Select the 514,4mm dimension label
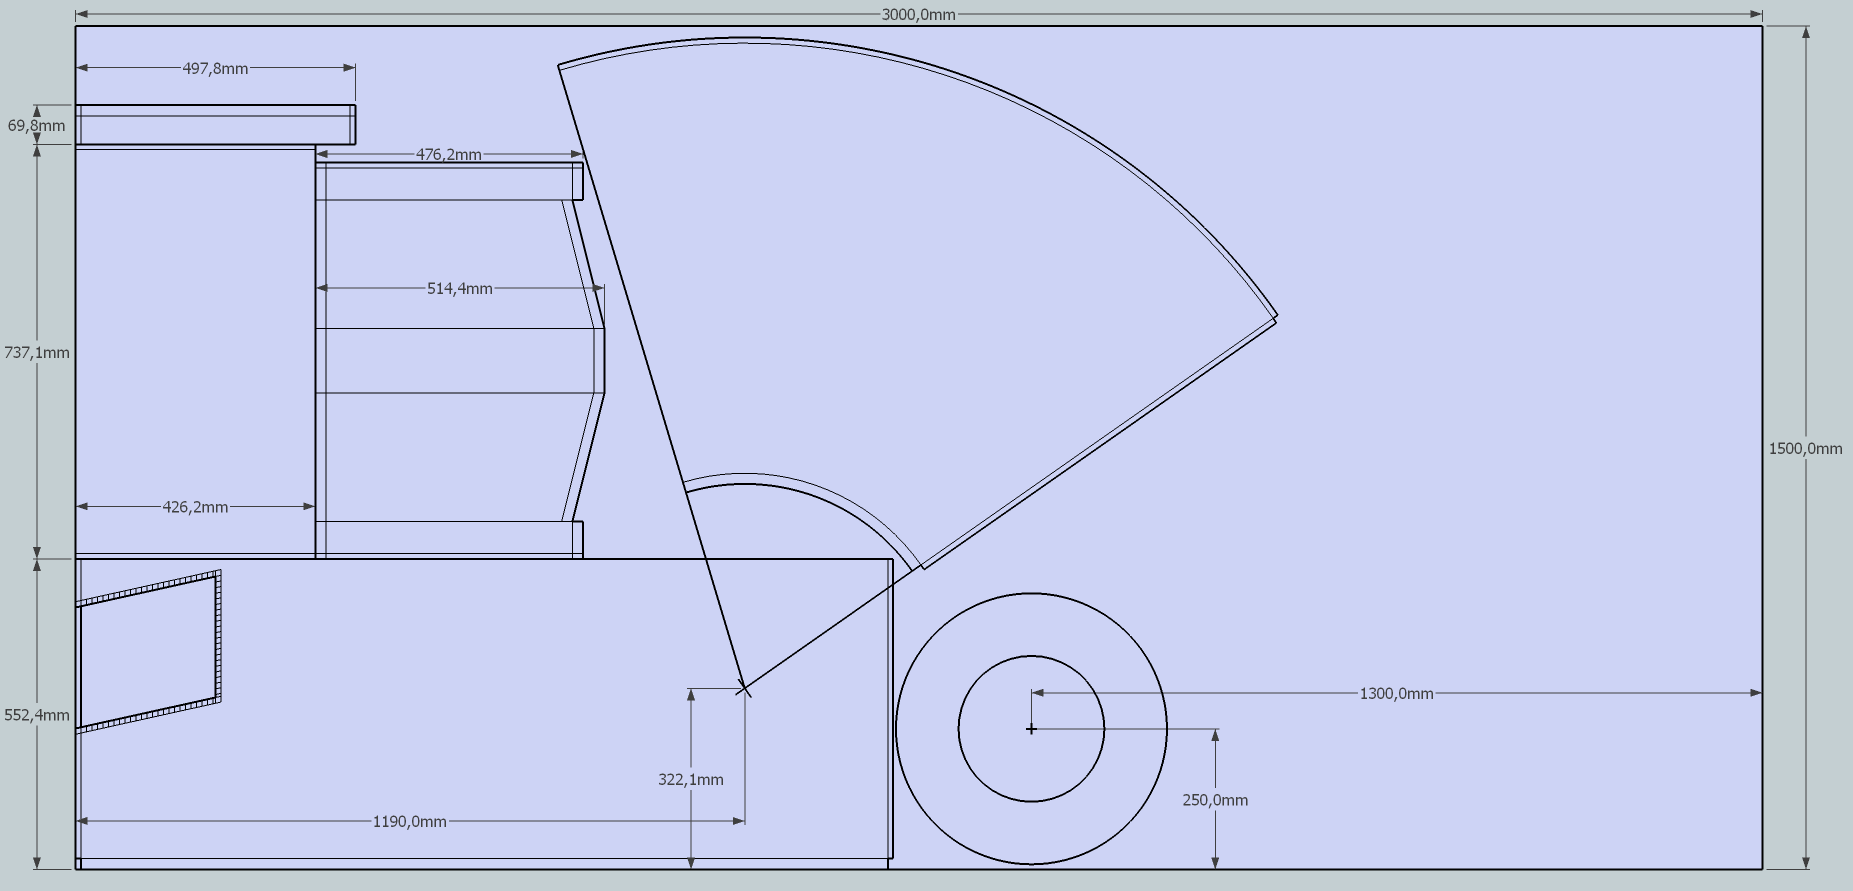This screenshot has width=1853, height=891. [459, 288]
